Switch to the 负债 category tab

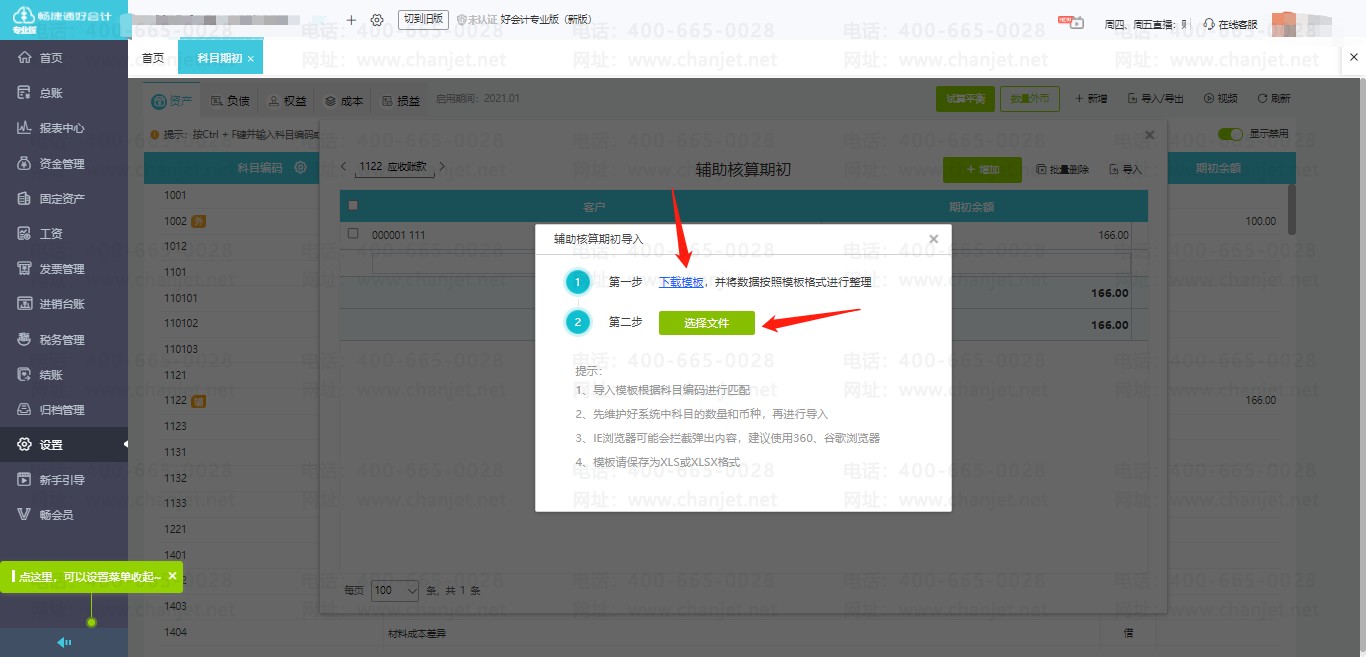click(230, 101)
